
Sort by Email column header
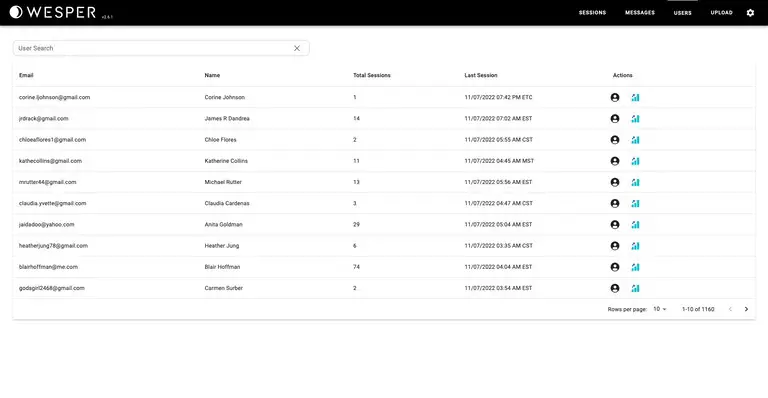tap(26, 75)
